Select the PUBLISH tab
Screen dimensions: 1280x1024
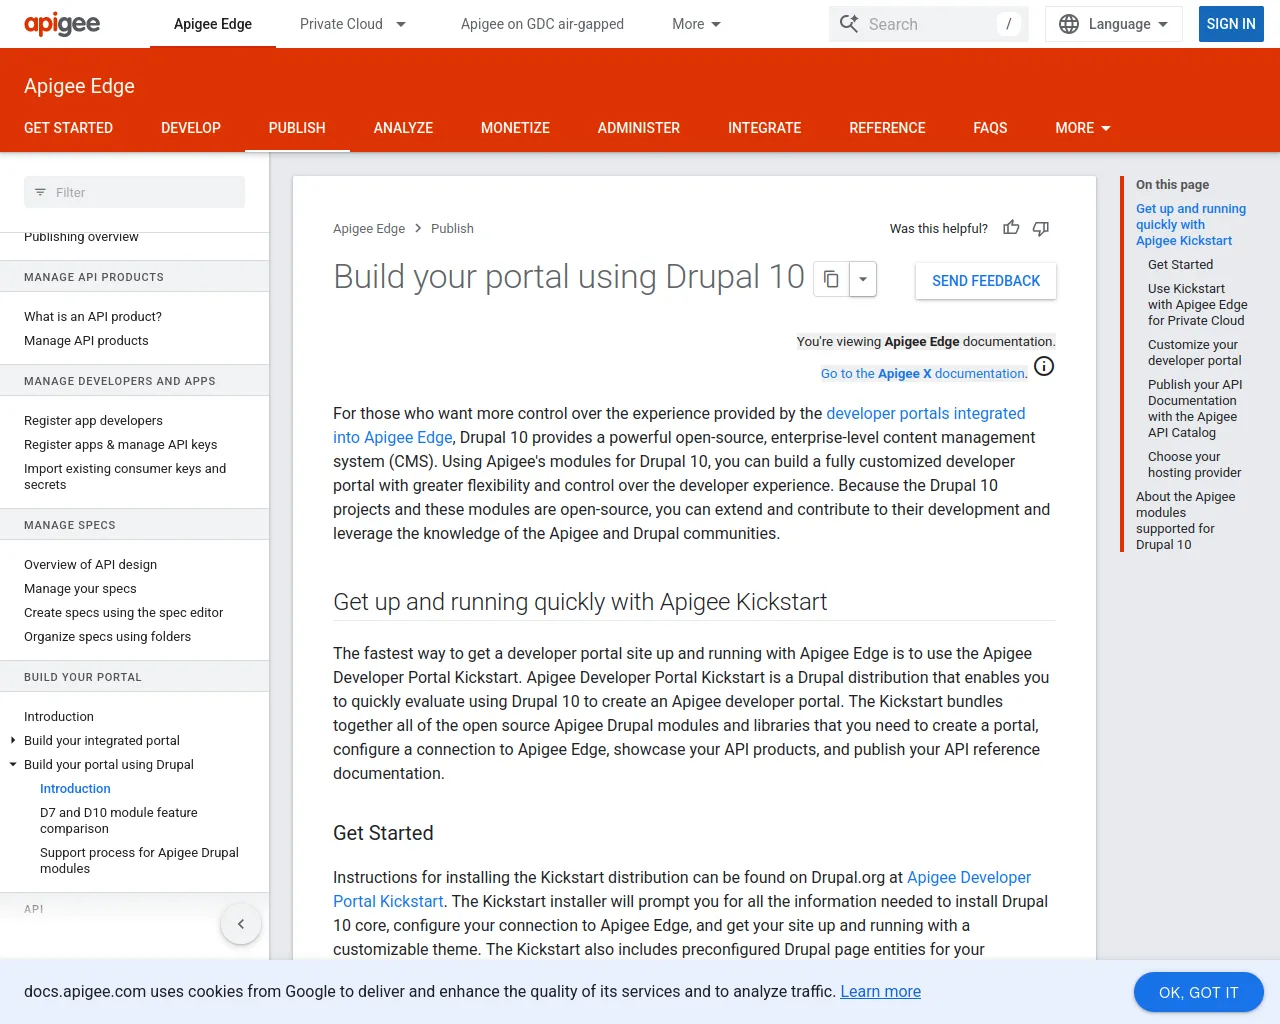click(297, 128)
